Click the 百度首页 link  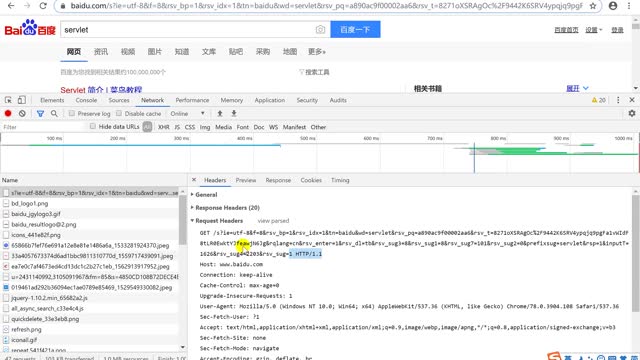click(x=566, y=30)
